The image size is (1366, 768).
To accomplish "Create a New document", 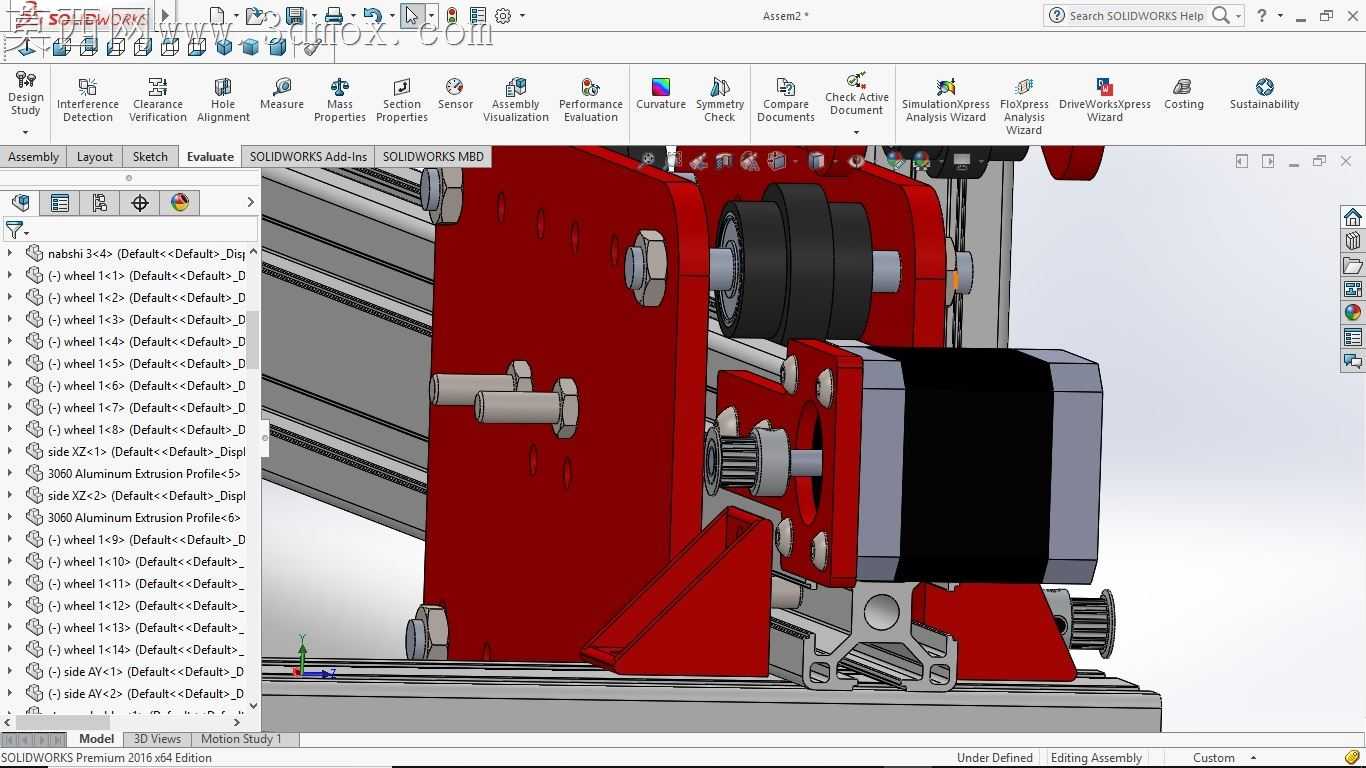I will click(x=217, y=16).
